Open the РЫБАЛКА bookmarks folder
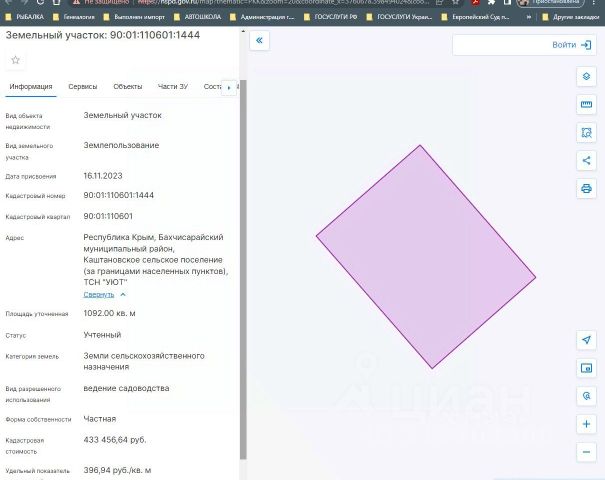605x480 pixels. point(25,17)
